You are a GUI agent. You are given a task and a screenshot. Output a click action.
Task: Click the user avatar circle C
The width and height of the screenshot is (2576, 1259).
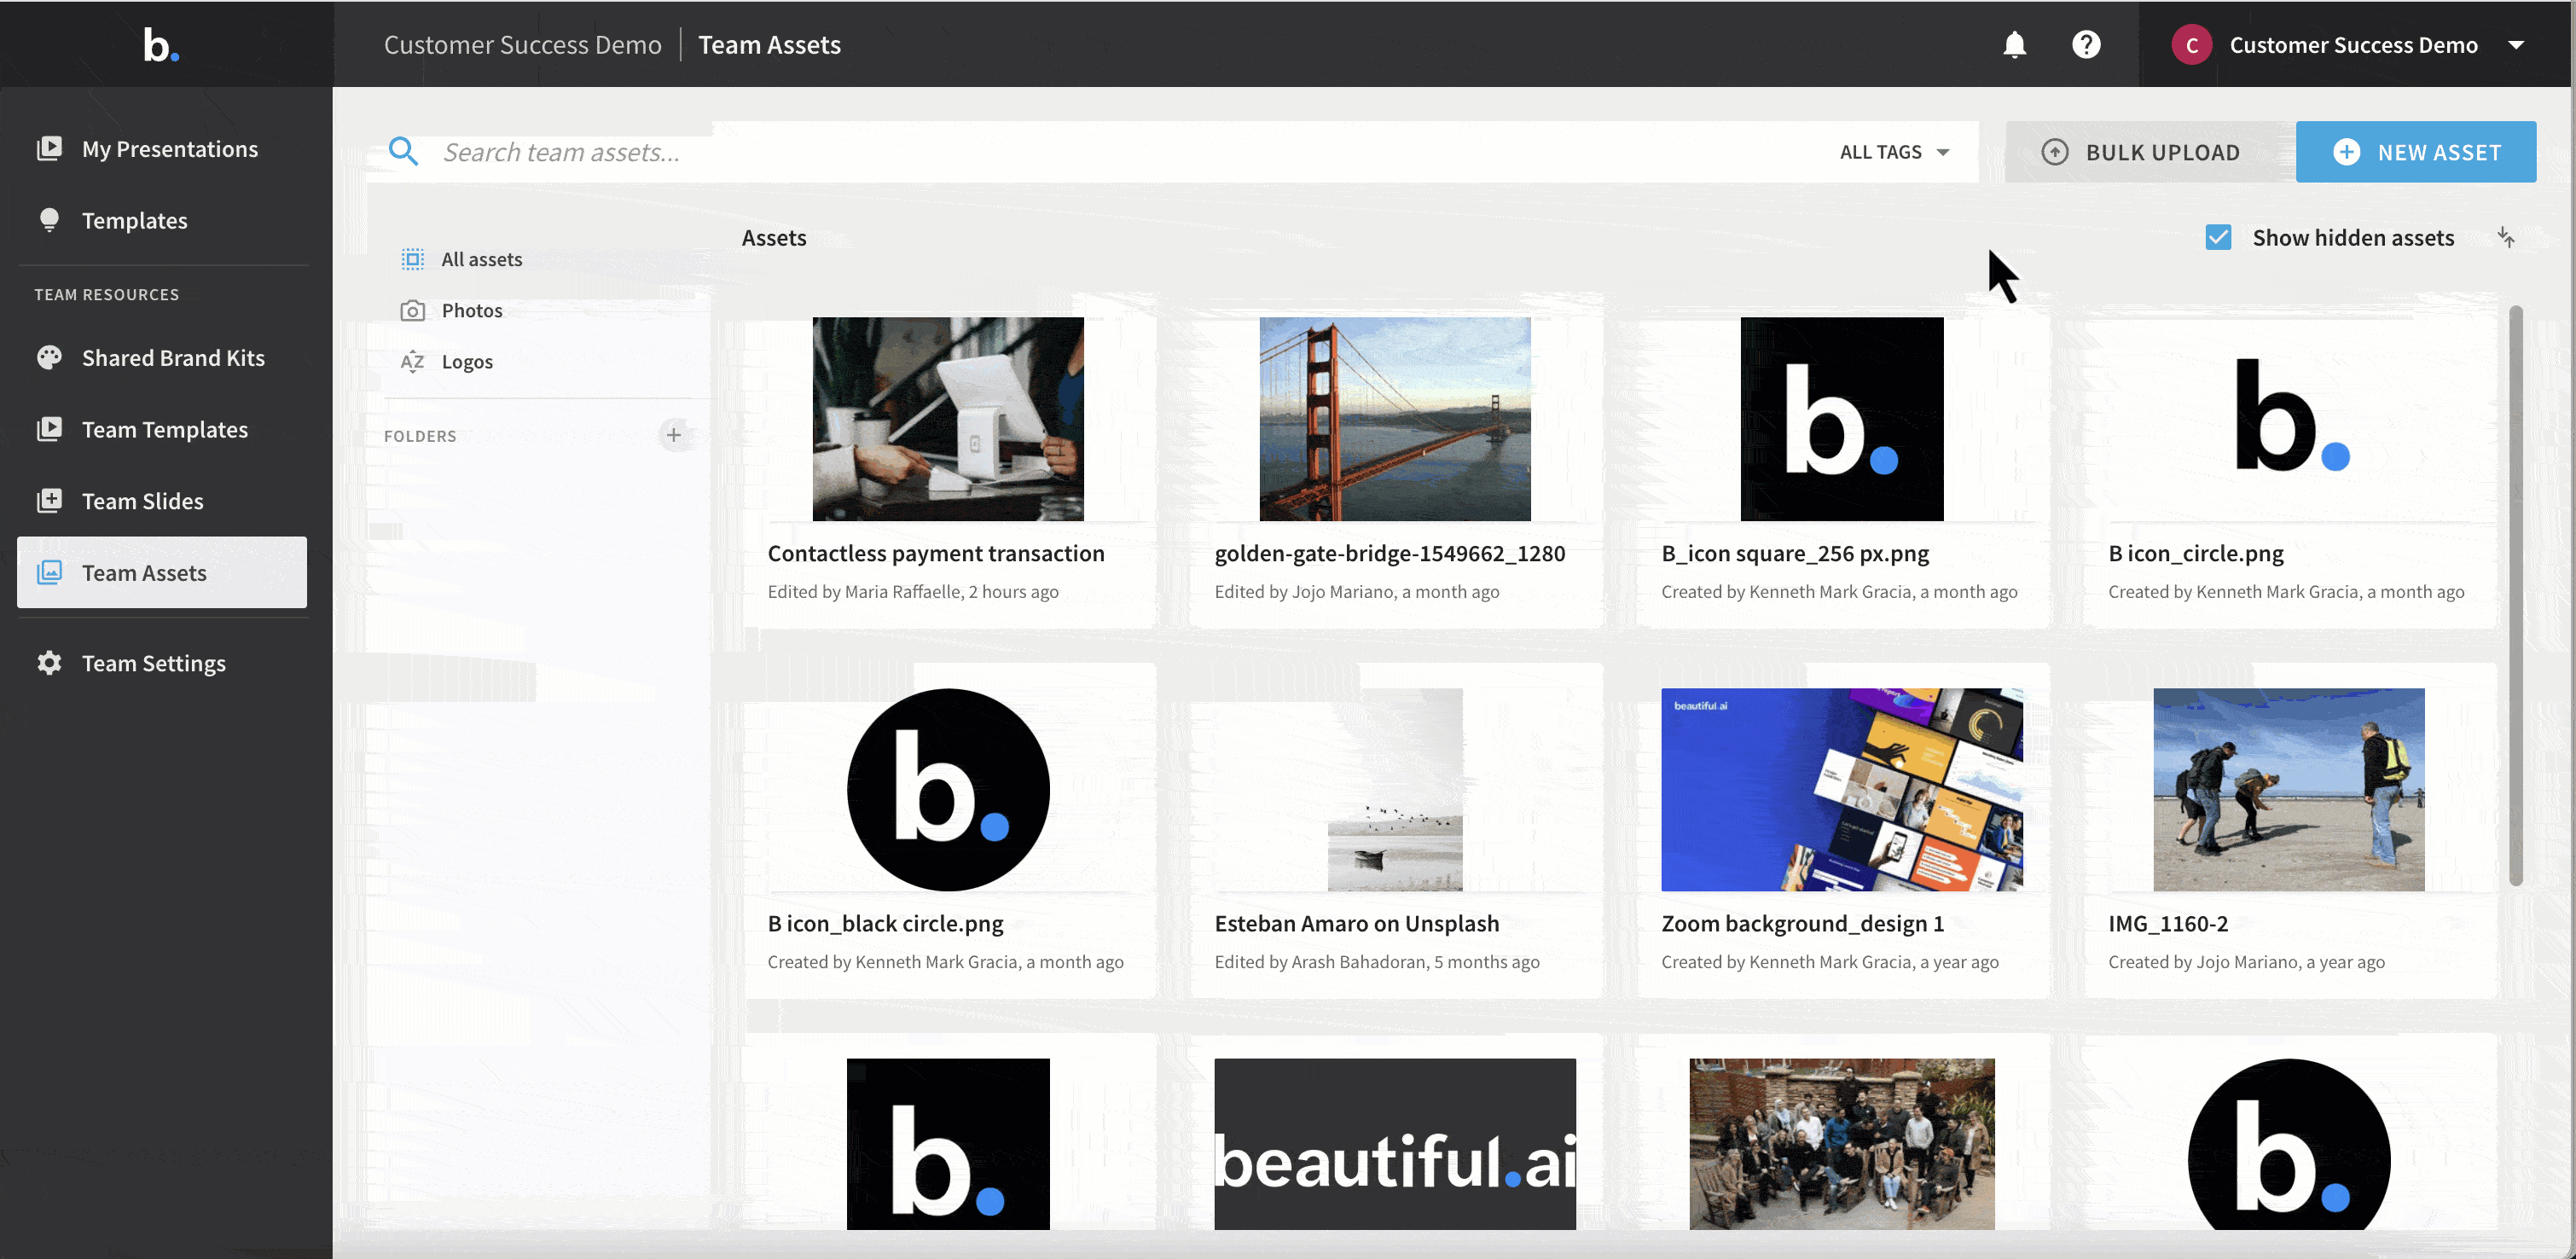click(2191, 45)
